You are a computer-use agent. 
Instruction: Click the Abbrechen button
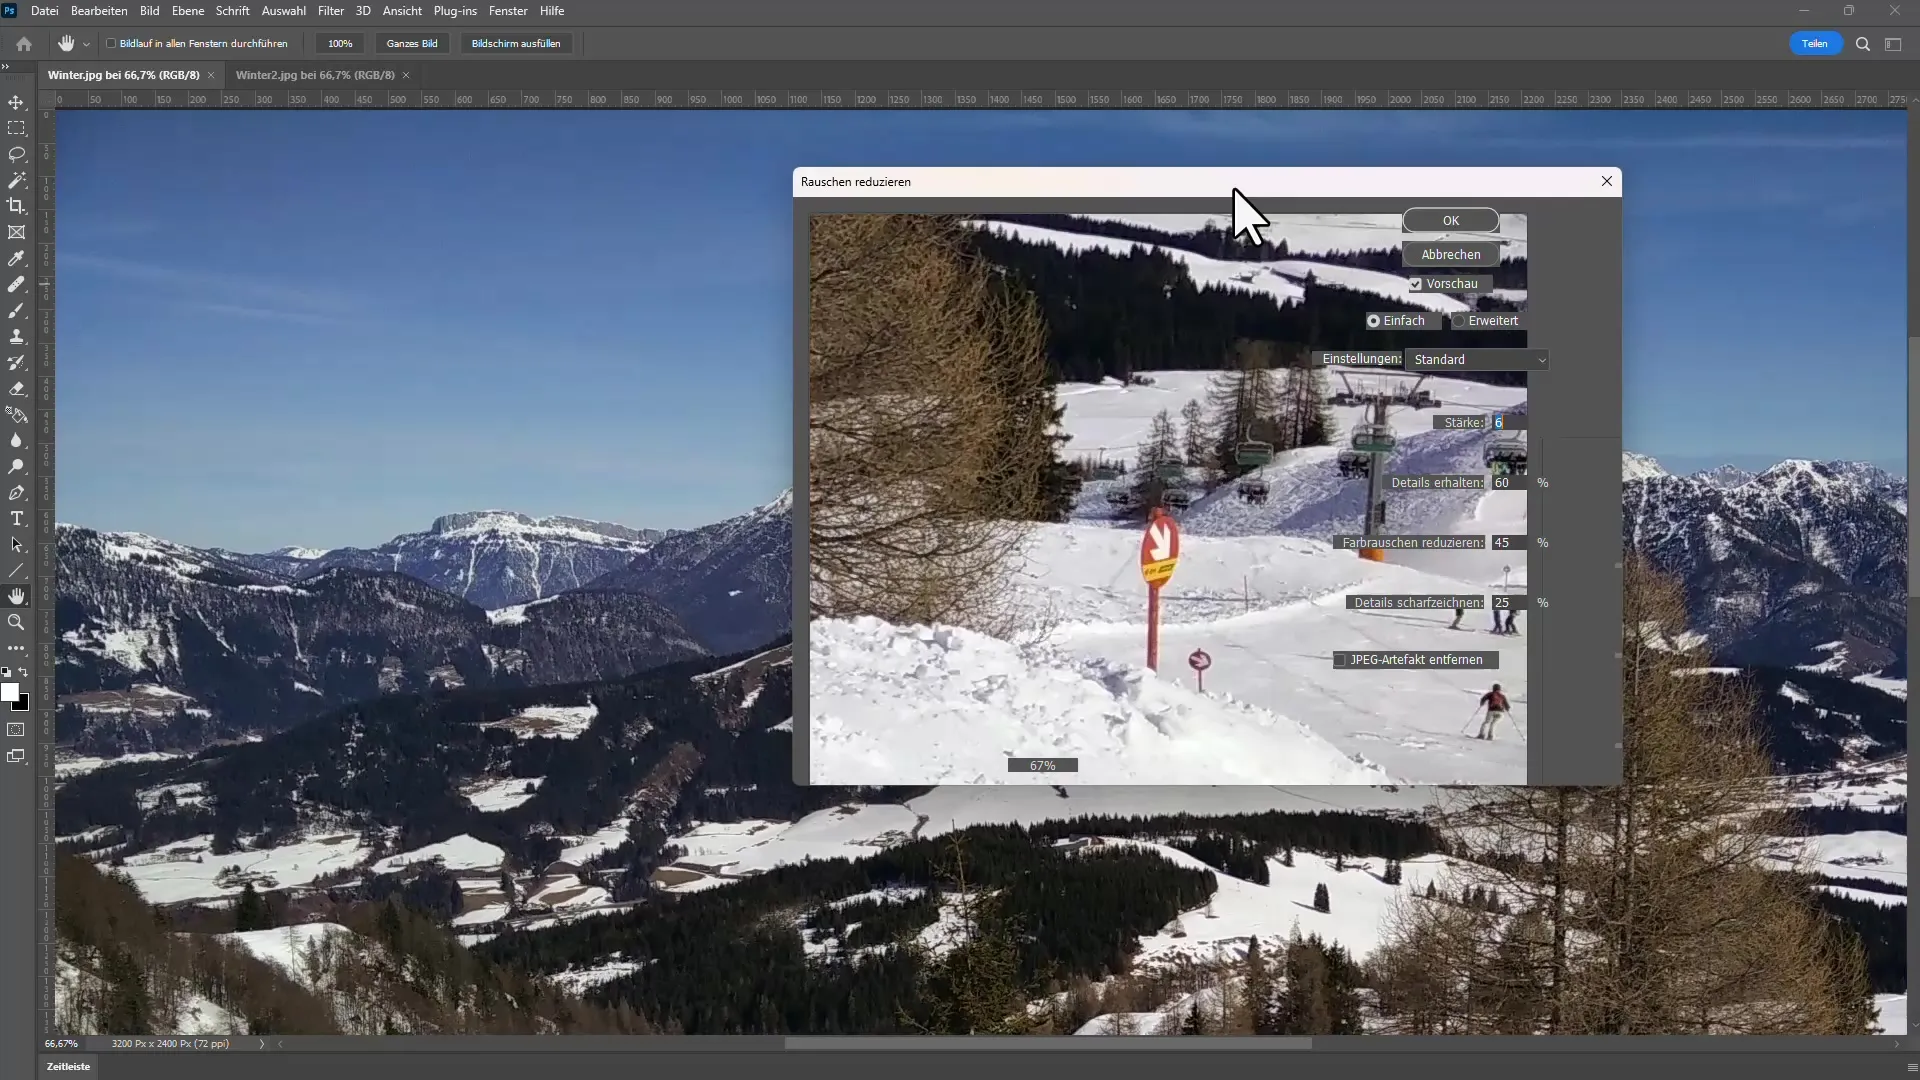pos(1450,255)
